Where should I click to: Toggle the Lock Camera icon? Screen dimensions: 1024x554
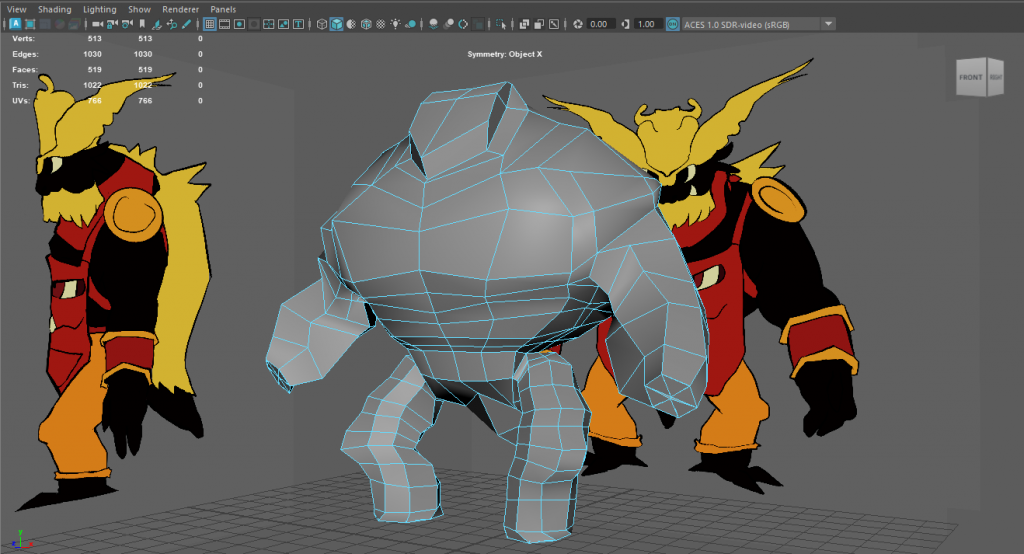click(x=112, y=24)
